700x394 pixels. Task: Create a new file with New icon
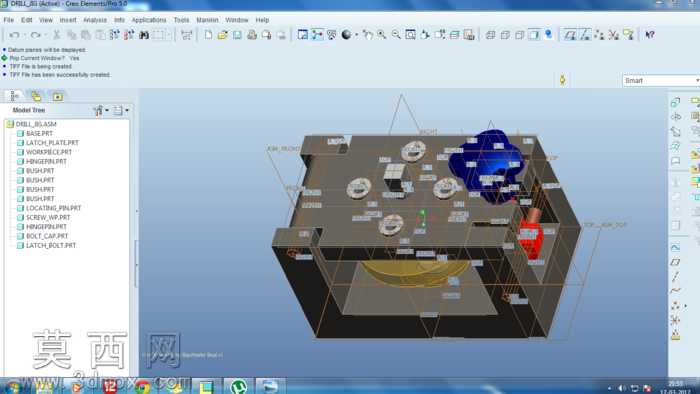click(x=208, y=35)
